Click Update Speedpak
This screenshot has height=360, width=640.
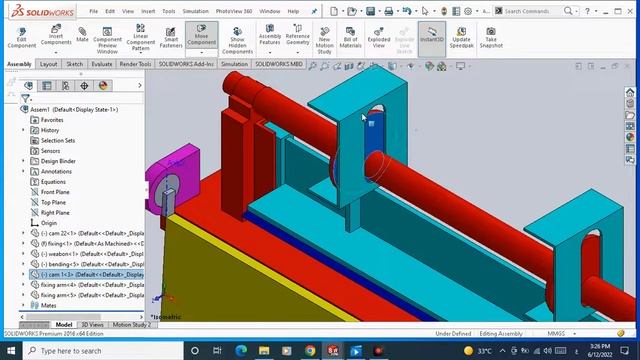click(461, 38)
